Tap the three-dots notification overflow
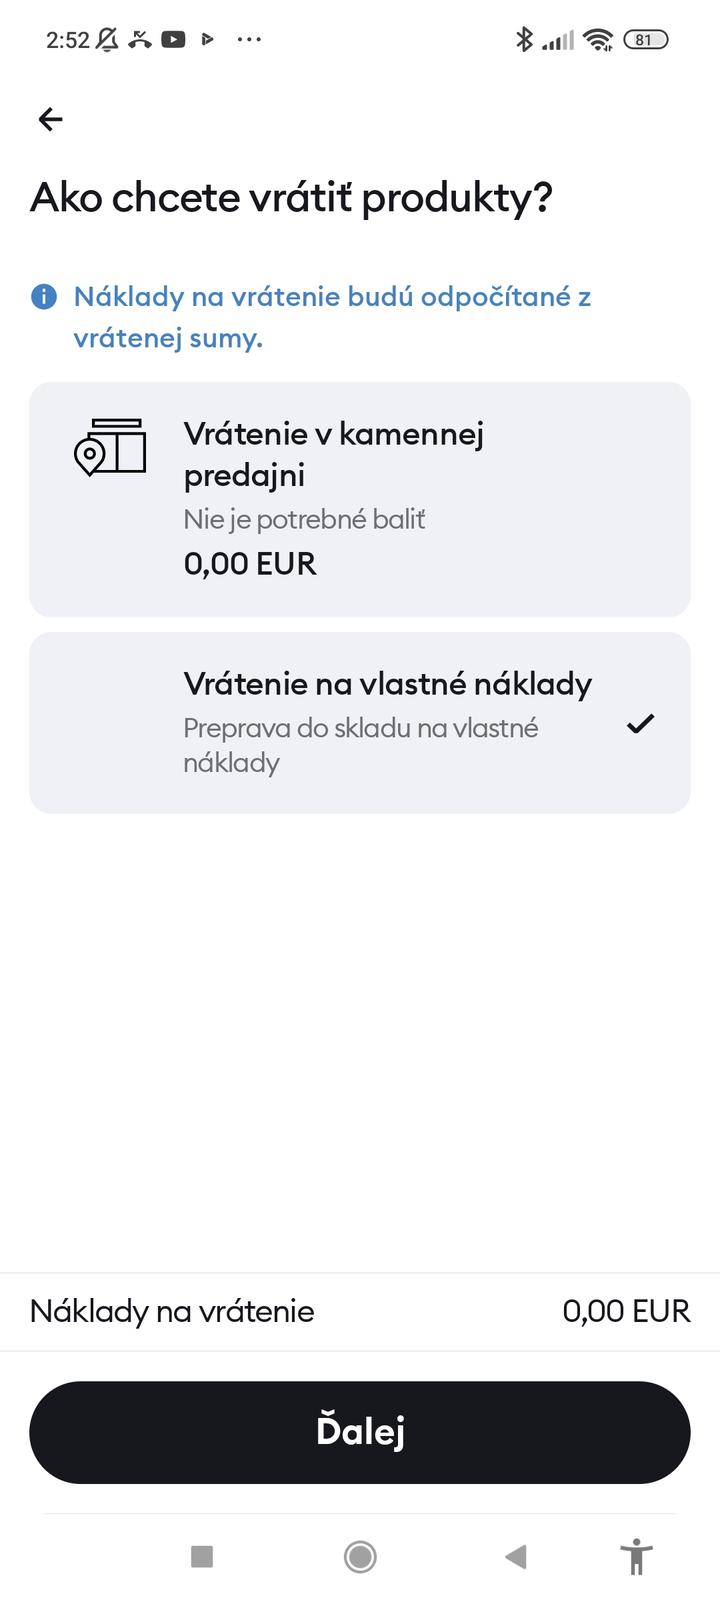Image resolution: width=720 pixels, height=1600 pixels. tap(249, 40)
